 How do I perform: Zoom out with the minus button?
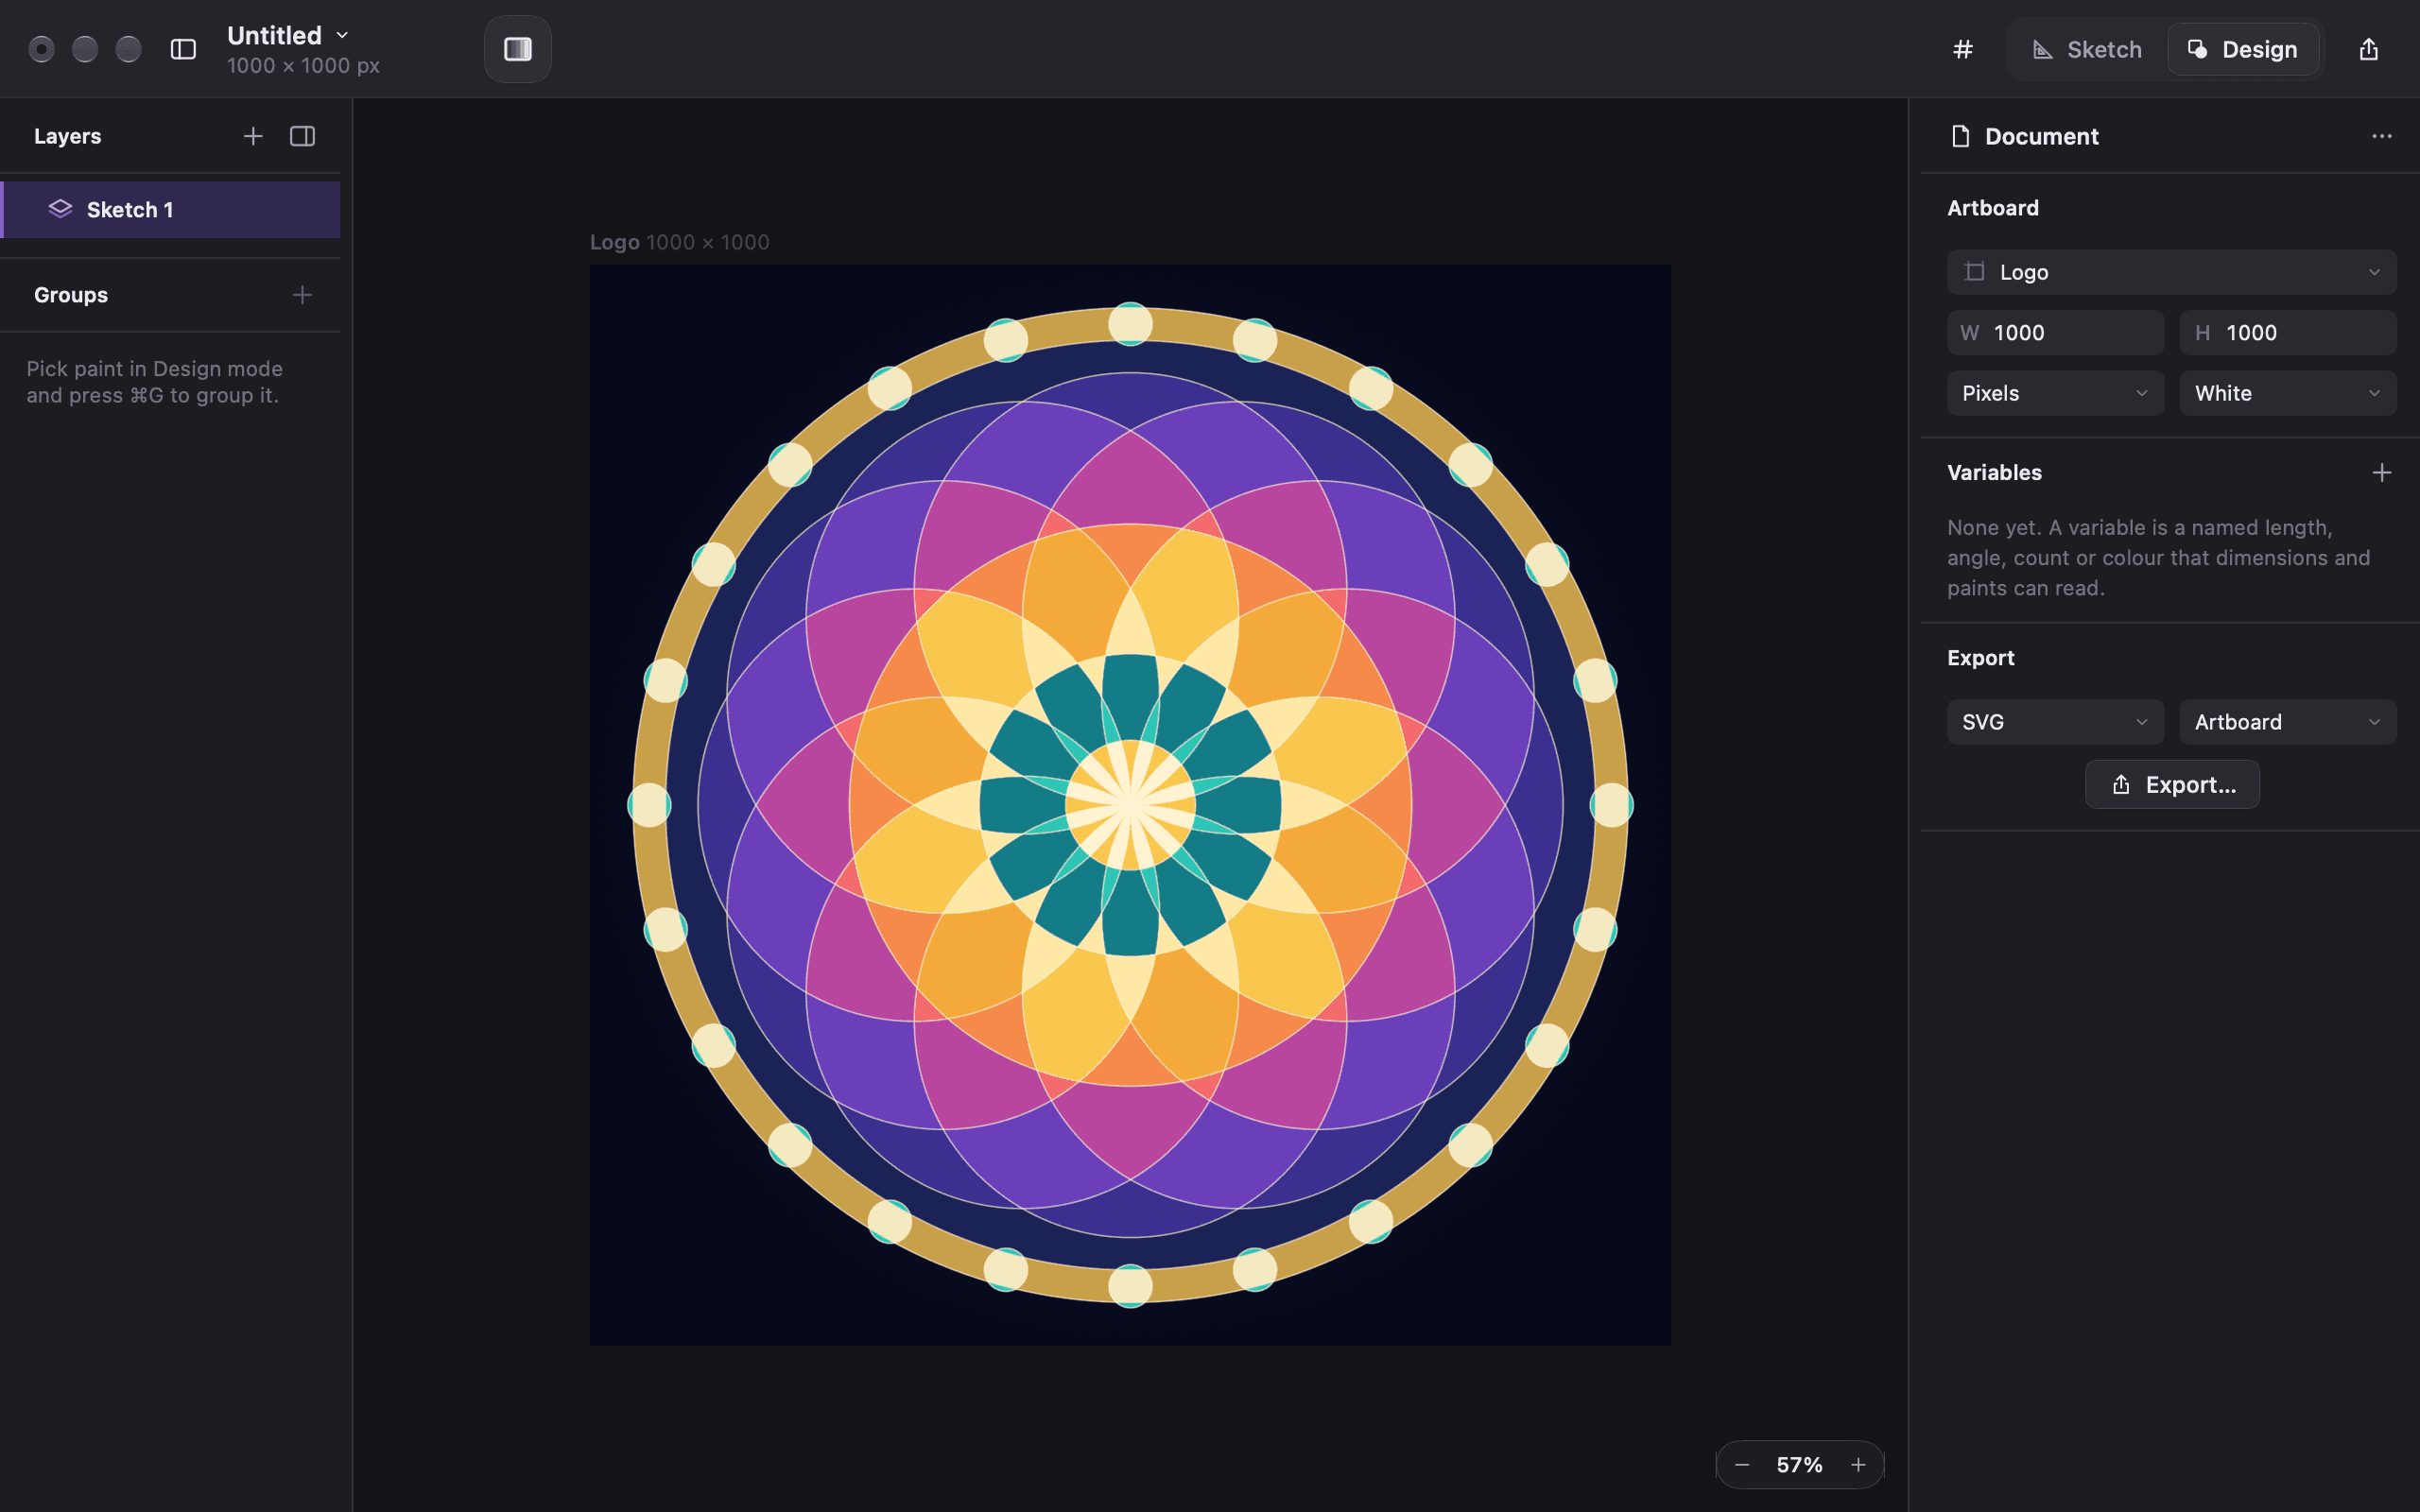1742,1465
